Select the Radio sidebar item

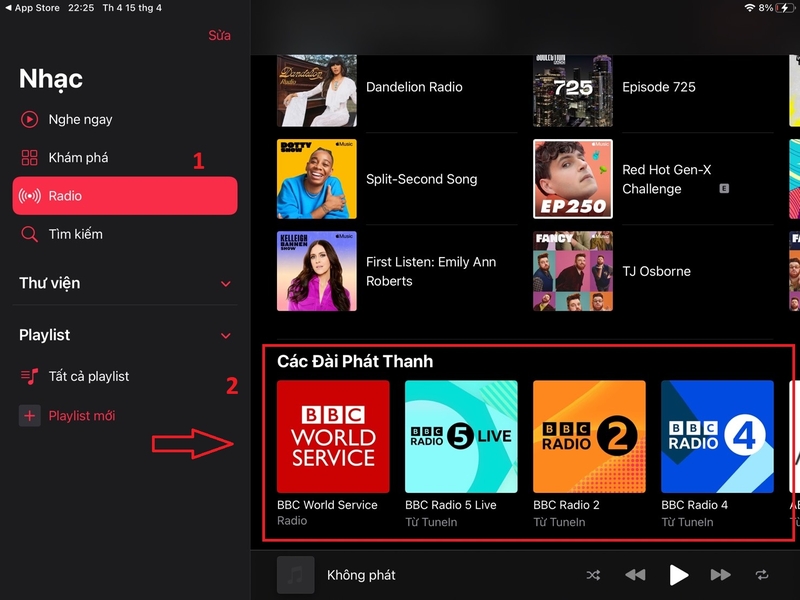(x=125, y=196)
